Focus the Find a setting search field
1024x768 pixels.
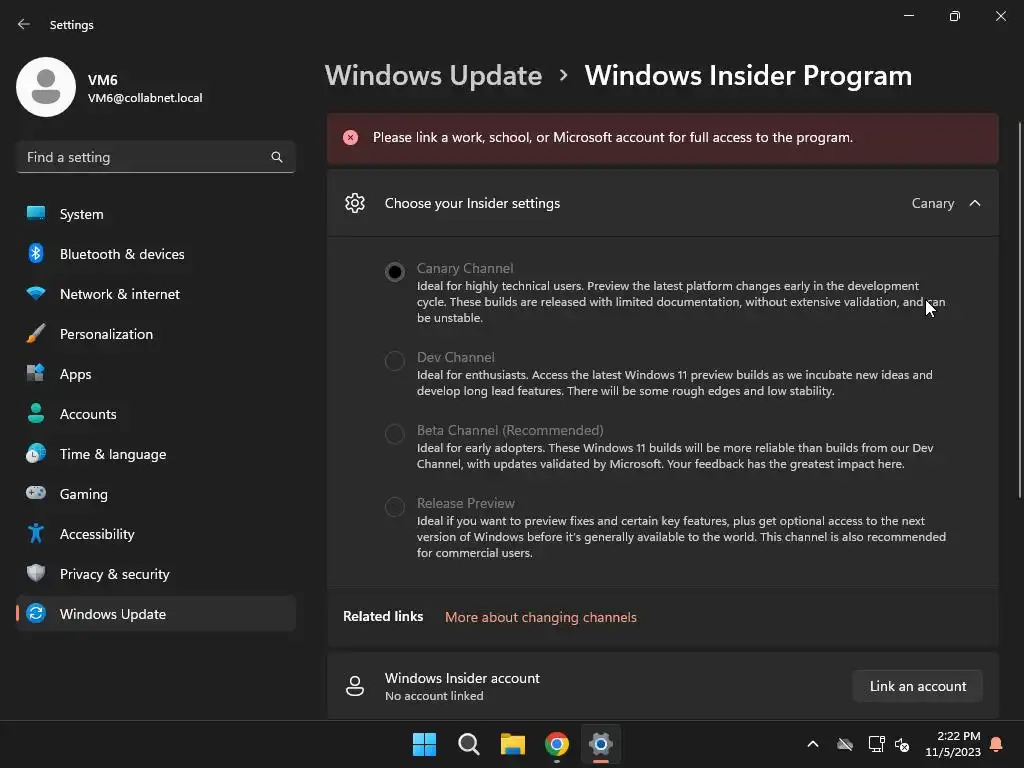[155, 157]
